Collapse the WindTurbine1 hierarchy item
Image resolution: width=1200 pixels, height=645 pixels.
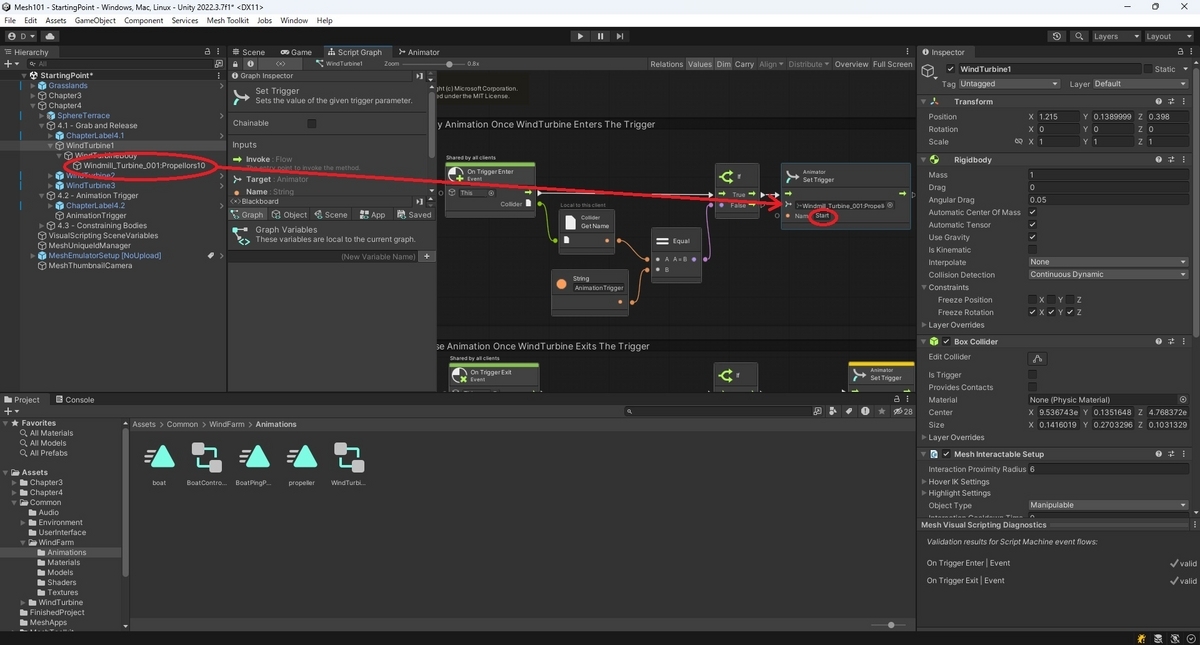click(x=51, y=146)
